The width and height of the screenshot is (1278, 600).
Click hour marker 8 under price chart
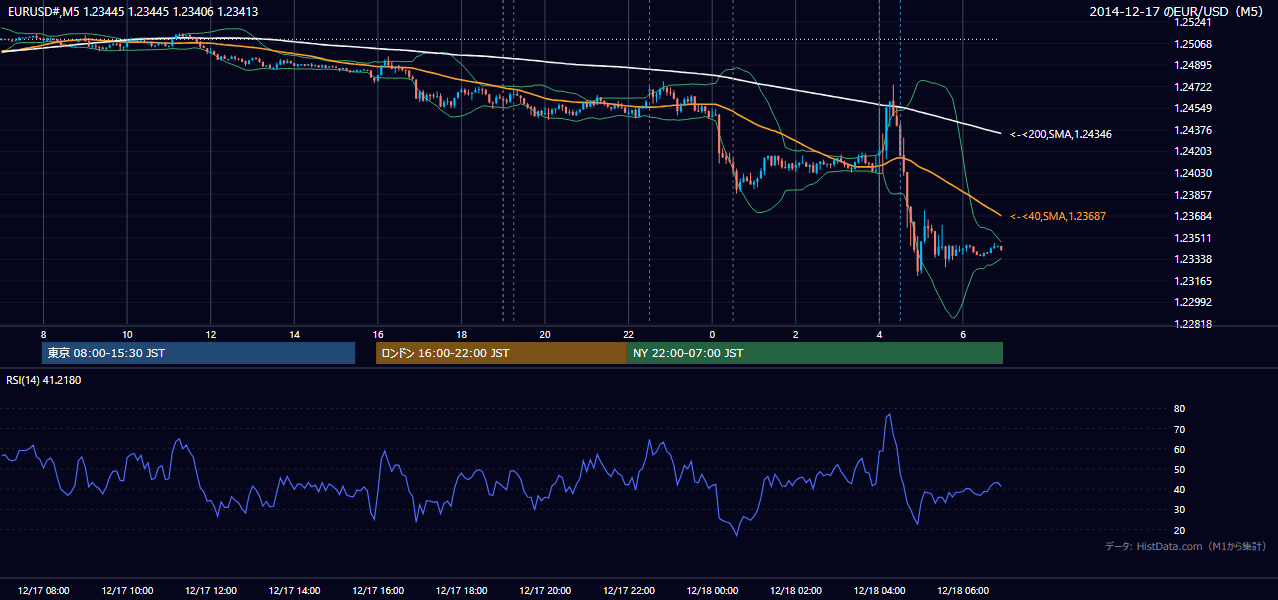43,334
